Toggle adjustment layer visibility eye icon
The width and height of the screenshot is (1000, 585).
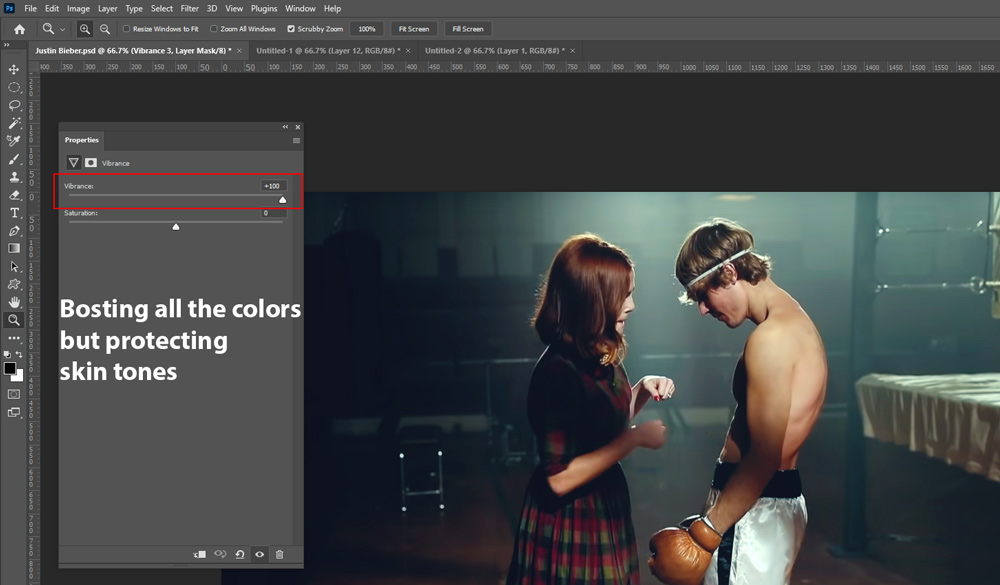click(x=260, y=554)
